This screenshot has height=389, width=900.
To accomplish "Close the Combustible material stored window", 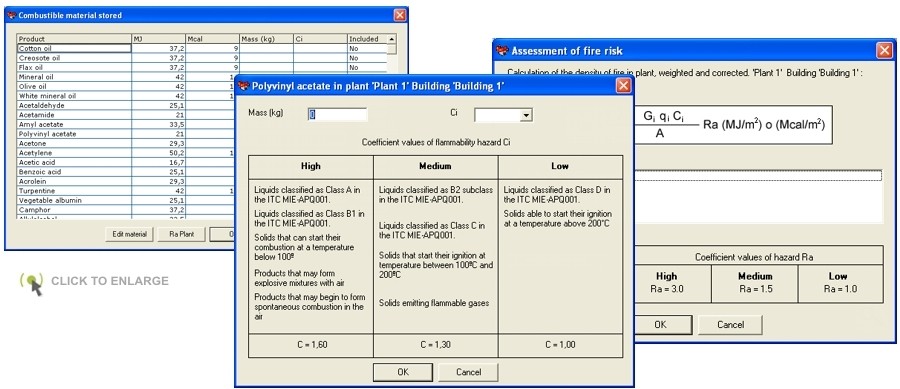I will (399, 15).
